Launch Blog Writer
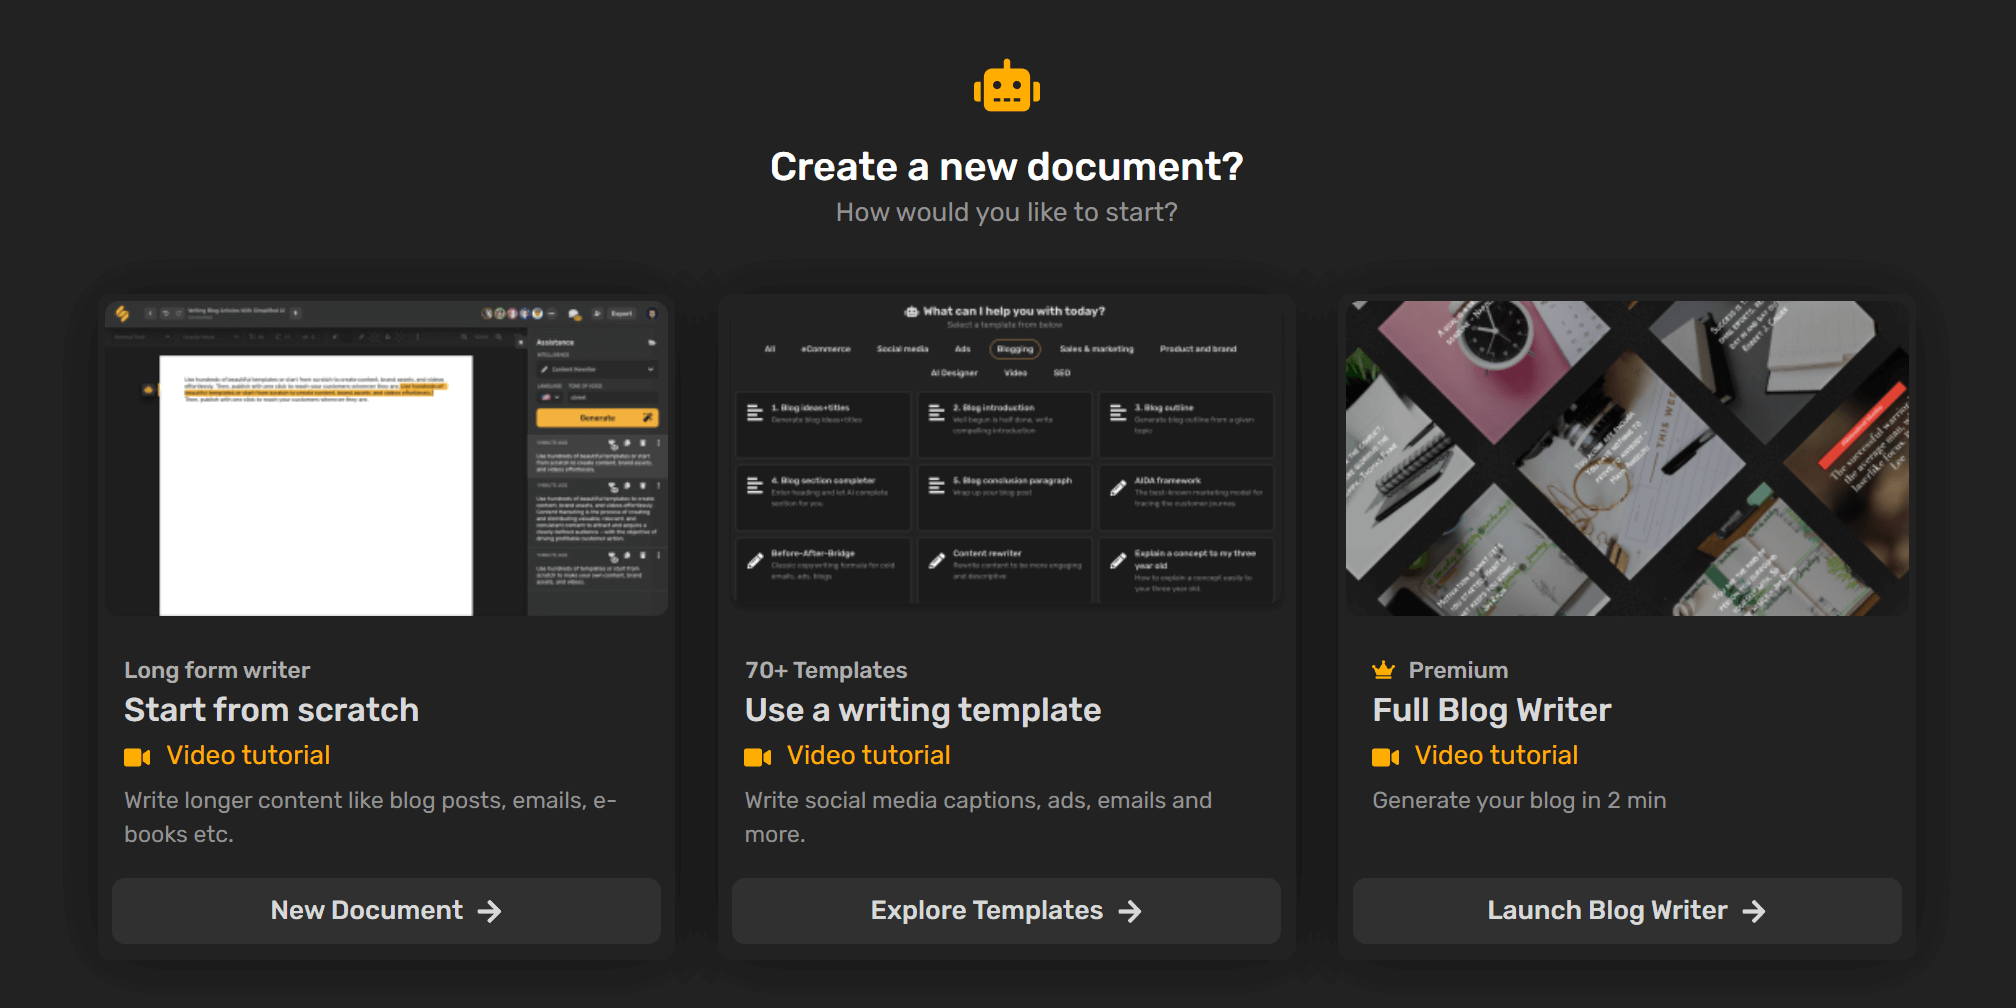2016x1008 pixels. [x=1627, y=911]
